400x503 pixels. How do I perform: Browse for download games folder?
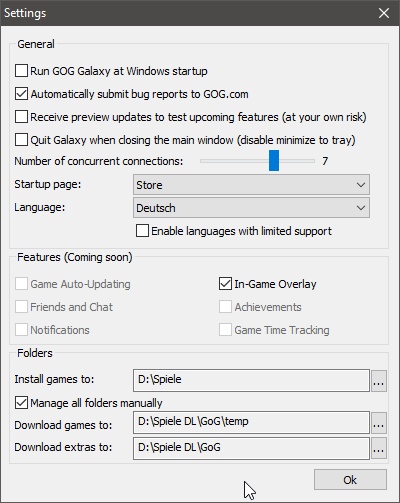379,423
